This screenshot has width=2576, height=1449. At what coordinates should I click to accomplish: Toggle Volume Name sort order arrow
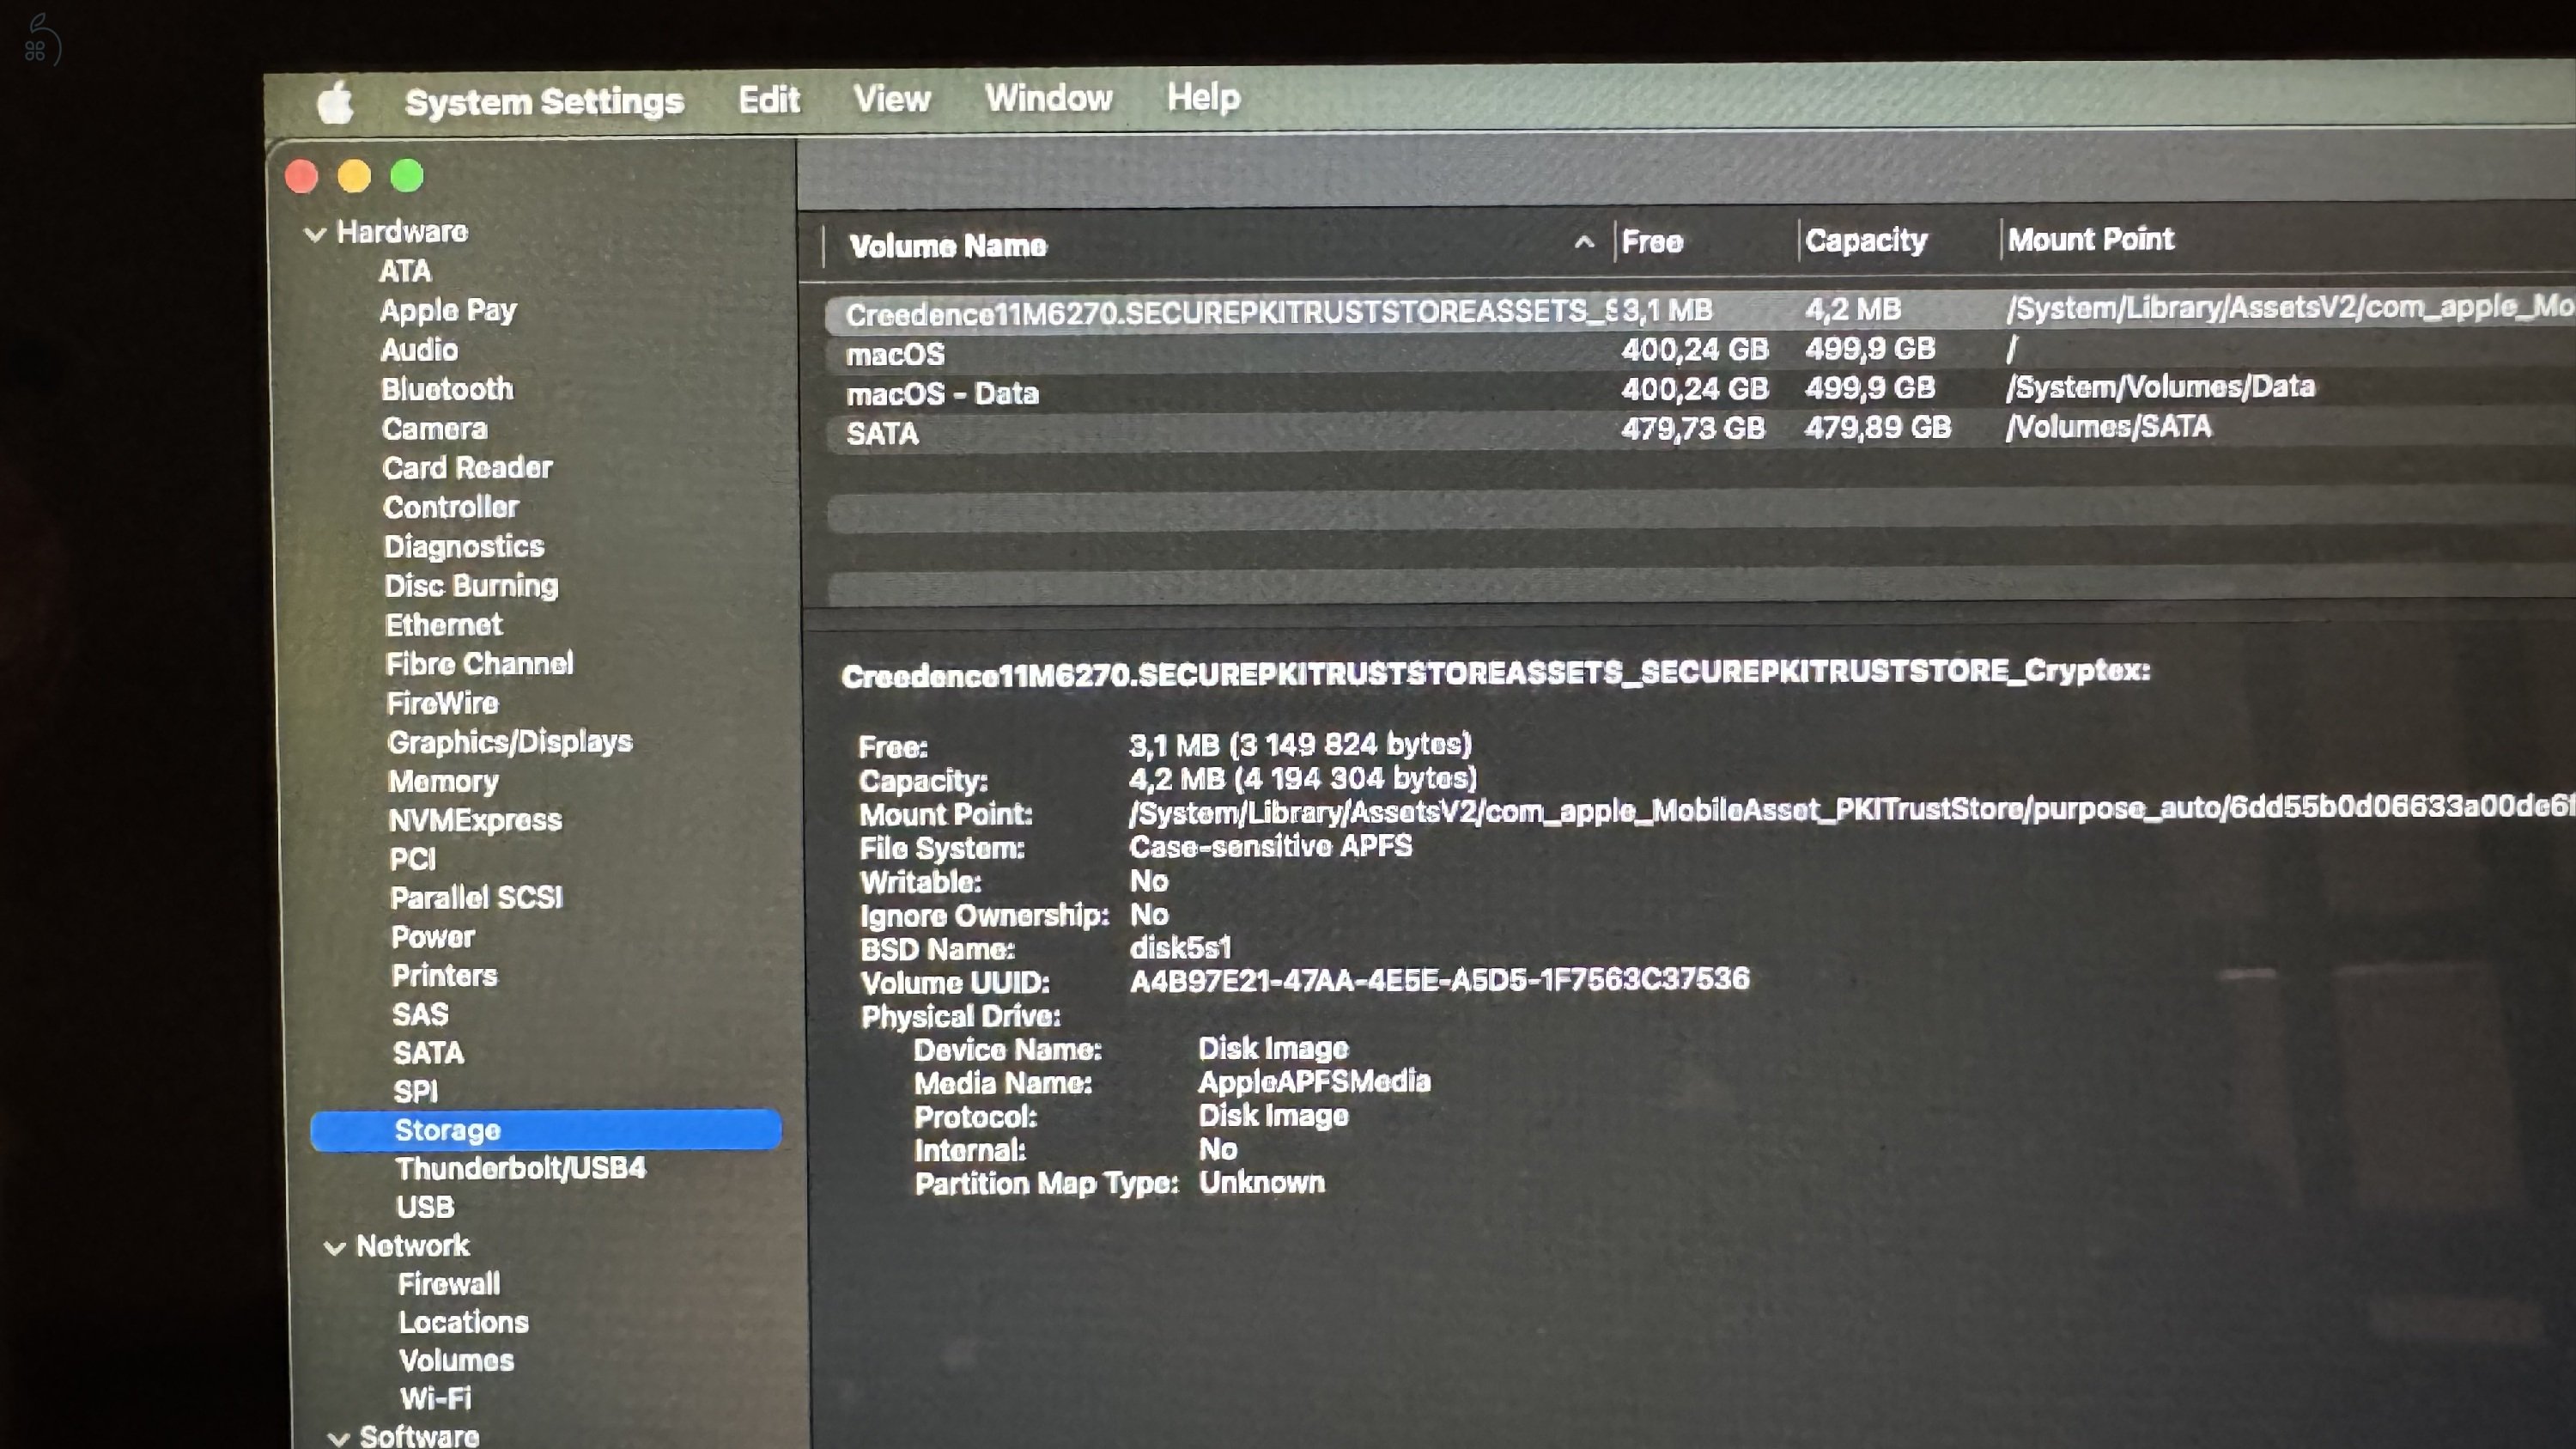tap(1584, 242)
